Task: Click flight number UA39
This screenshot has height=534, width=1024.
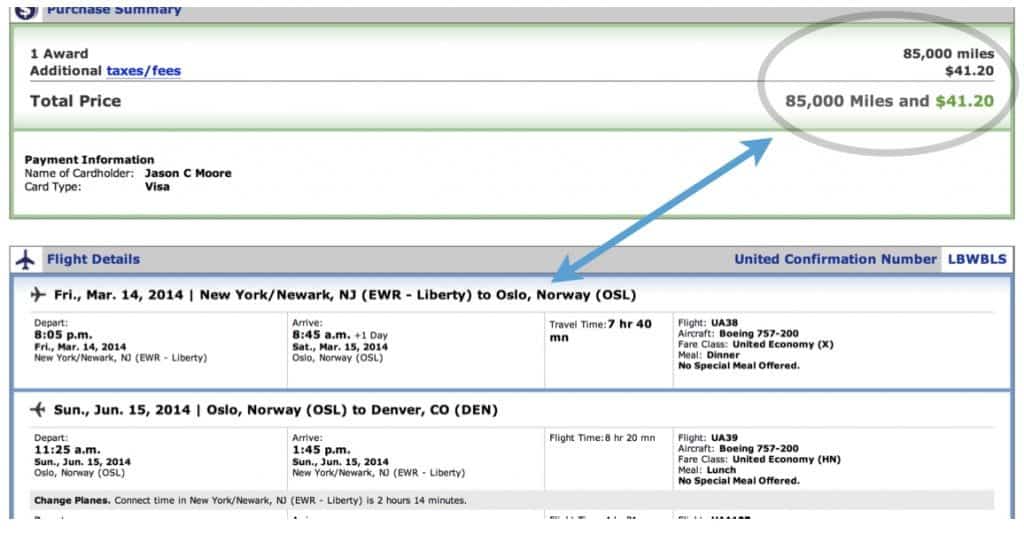Action: coord(724,437)
